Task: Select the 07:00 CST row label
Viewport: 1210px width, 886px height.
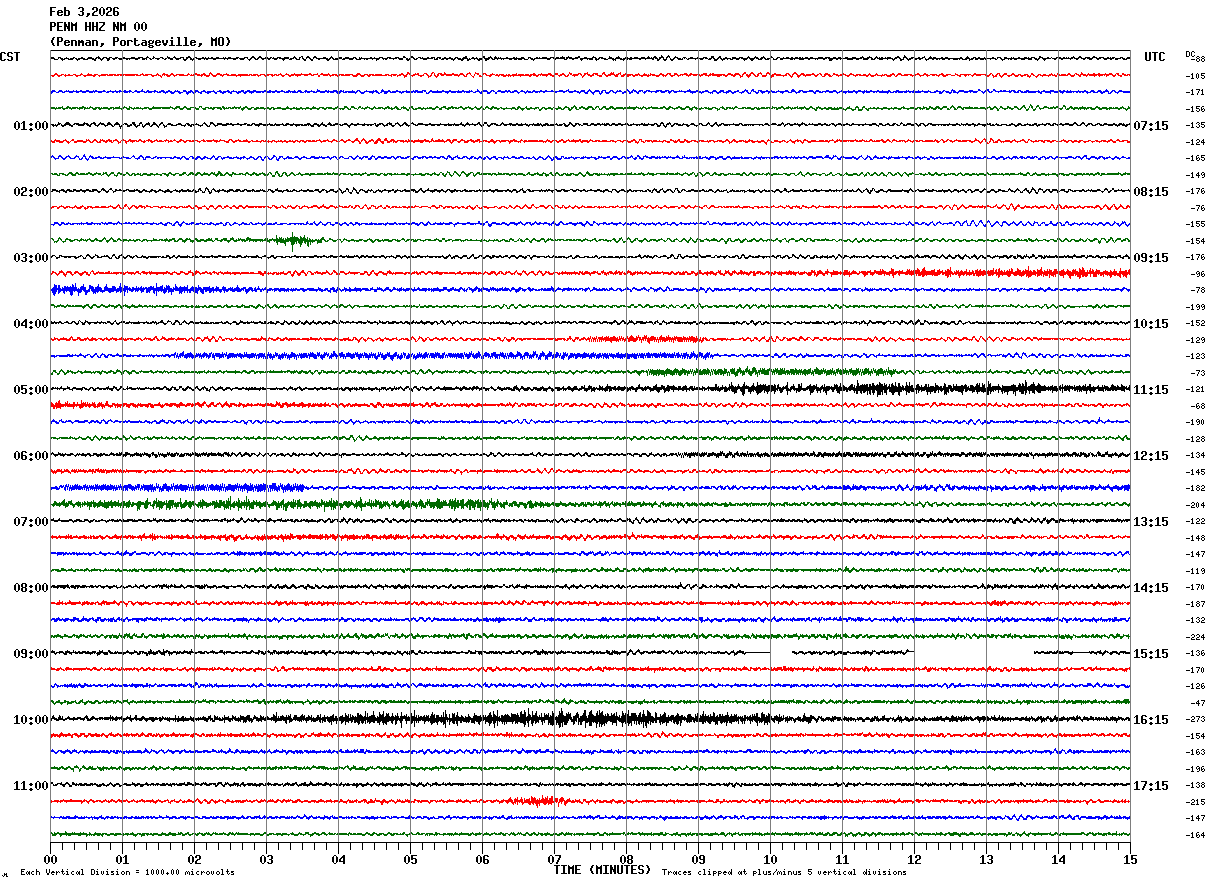Action: click(31, 522)
